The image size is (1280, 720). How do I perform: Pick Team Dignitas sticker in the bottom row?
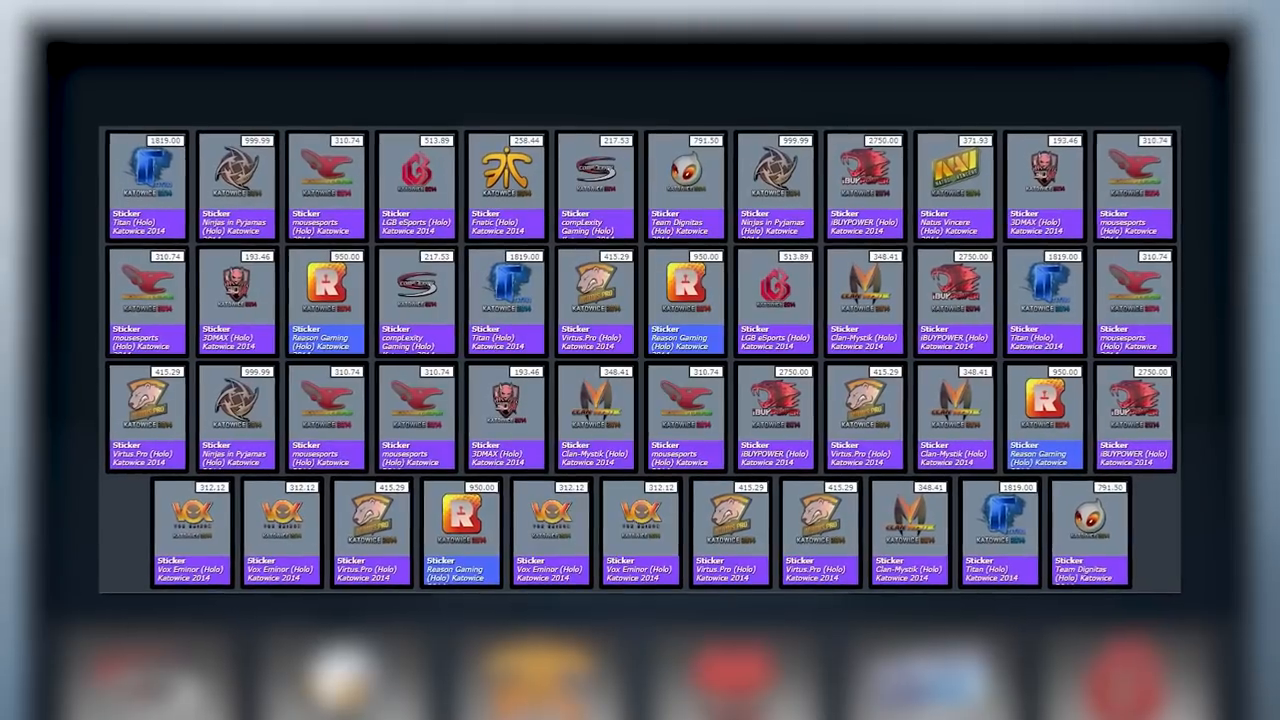(1090, 532)
